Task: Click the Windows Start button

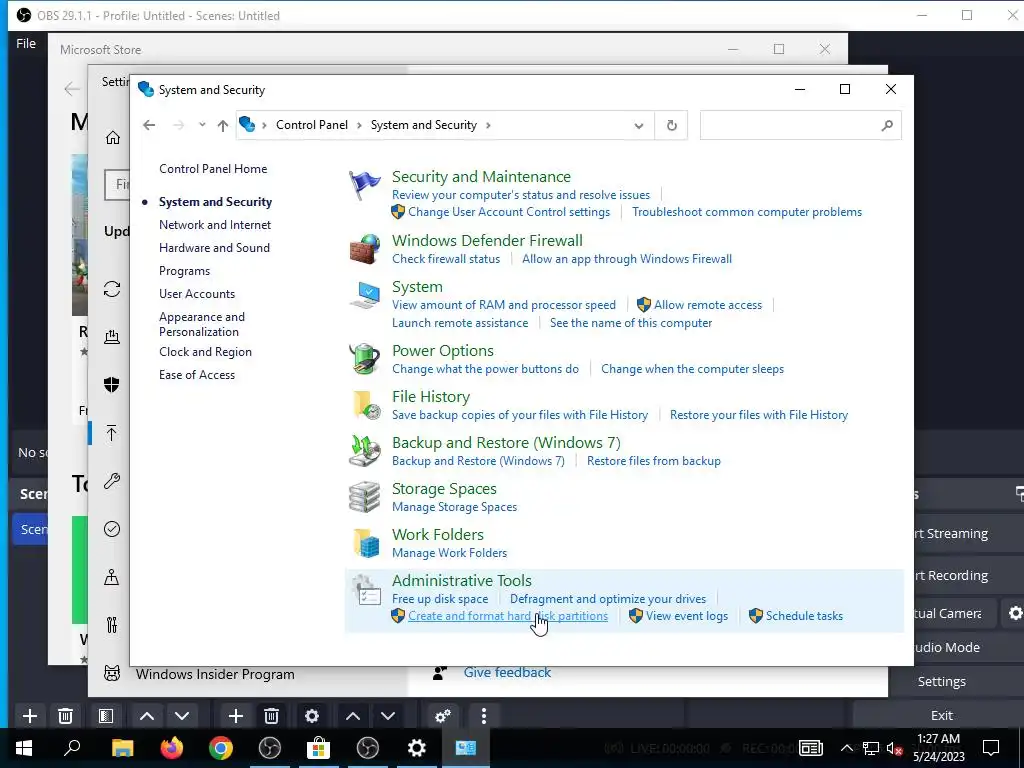Action: click(x=24, y=748)
